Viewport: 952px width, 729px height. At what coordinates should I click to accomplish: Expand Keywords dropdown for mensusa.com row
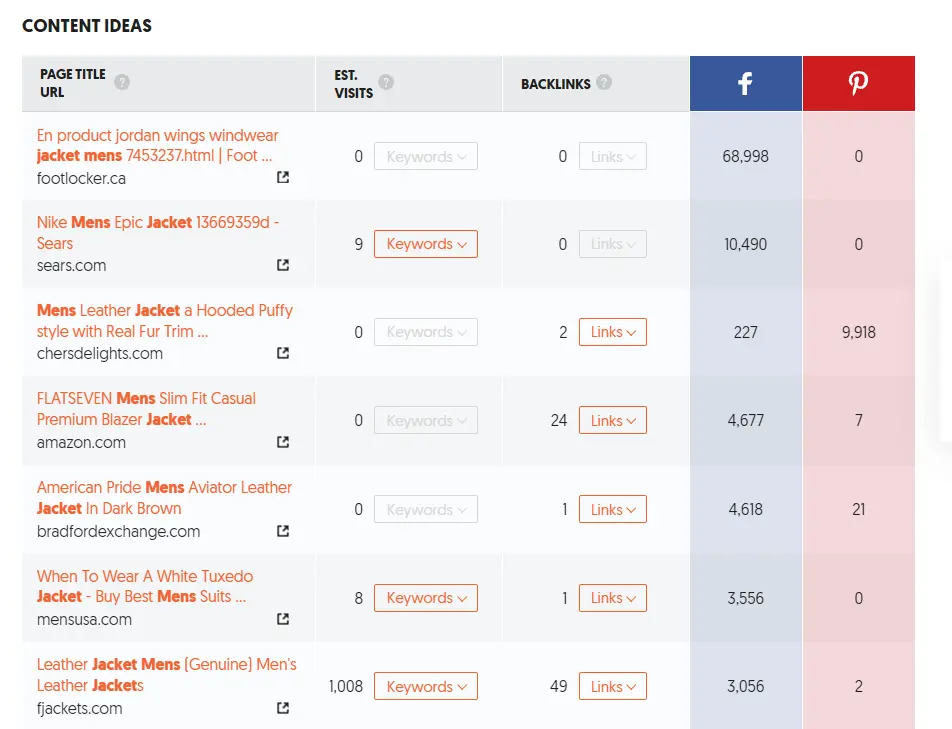point(425,598)
